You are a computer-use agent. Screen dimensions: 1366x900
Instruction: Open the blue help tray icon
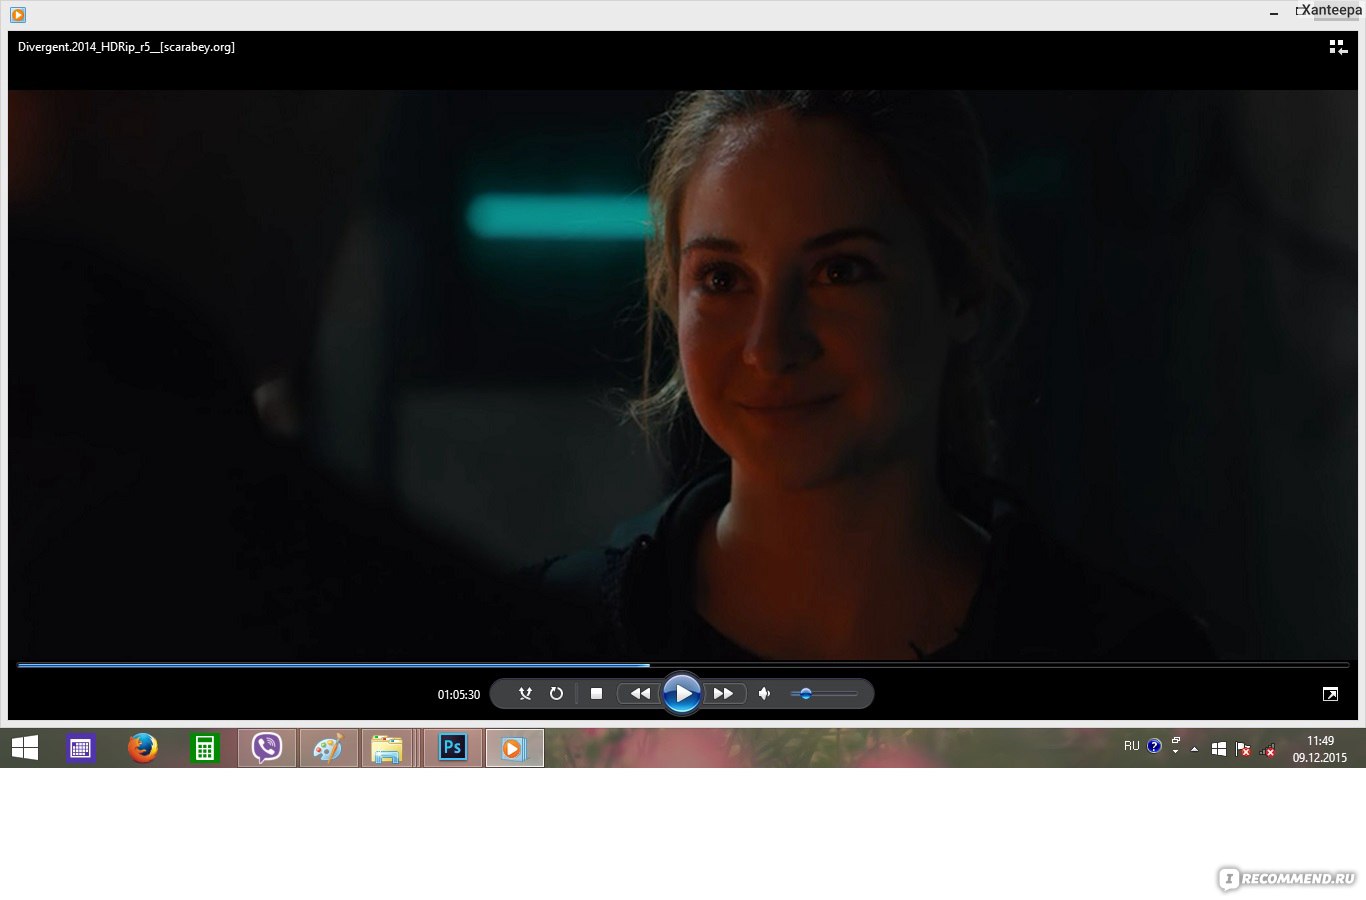[1154, 746]
